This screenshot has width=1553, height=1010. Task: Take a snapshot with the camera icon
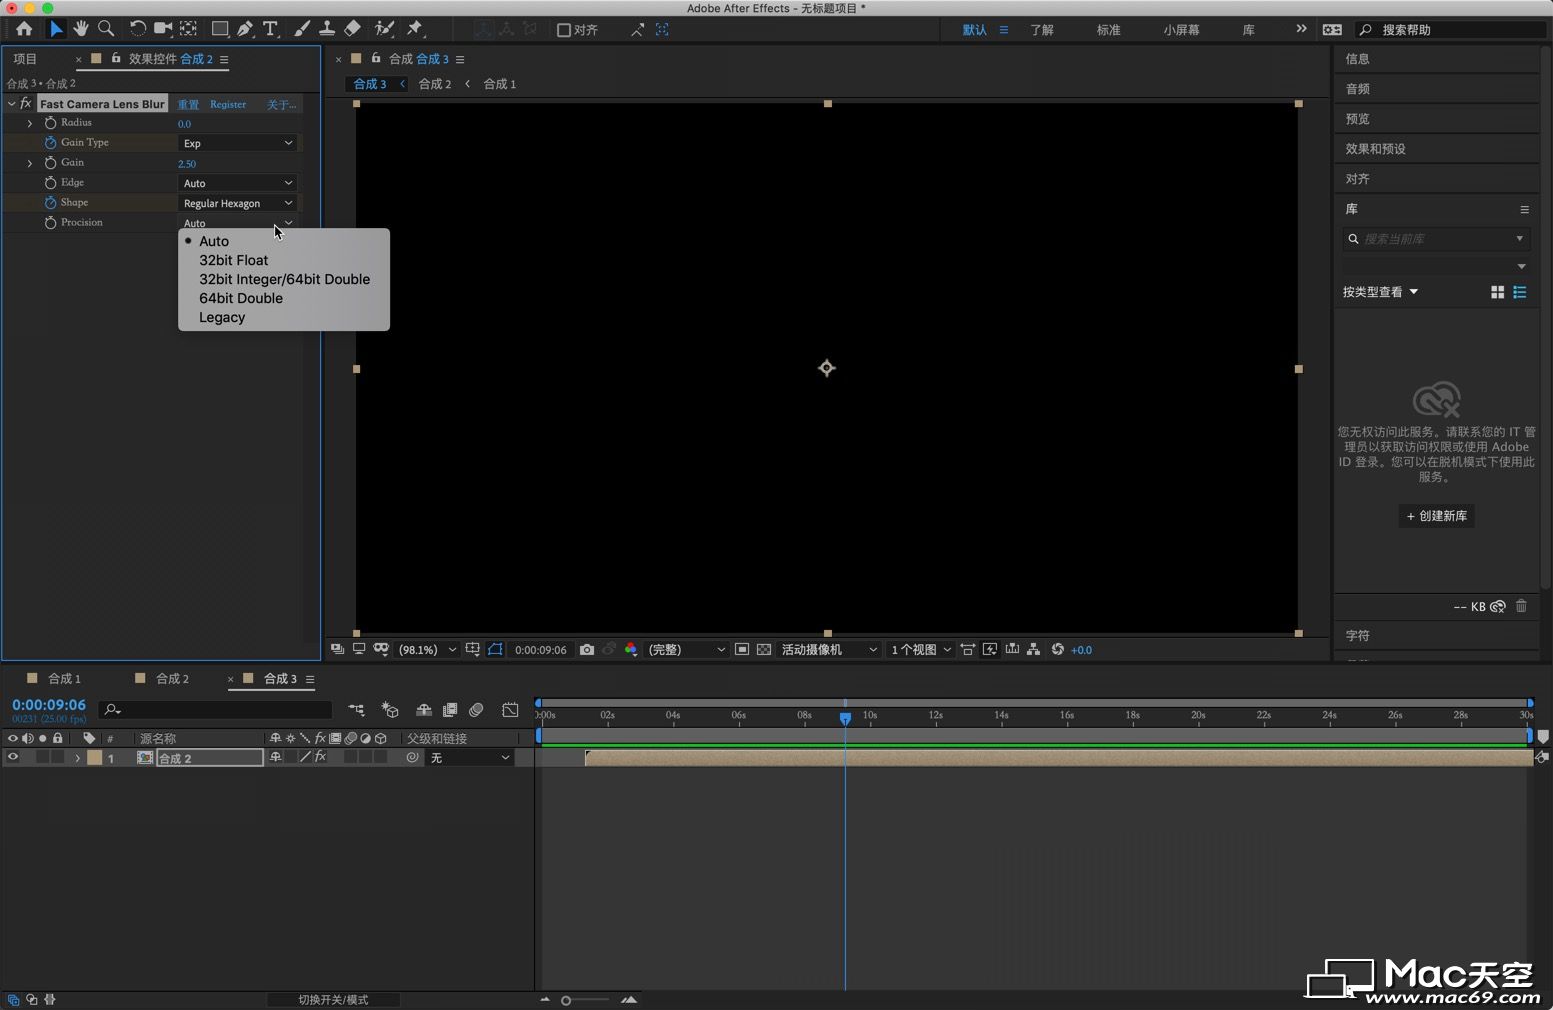click(x=587, y=649)
